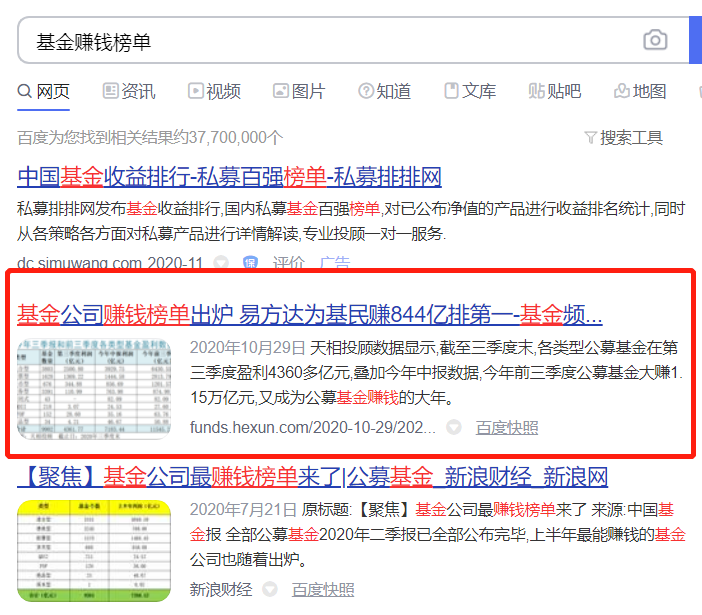This screenshot has height=615, width=702.
Task: Open the 视频 tab
Action: click(x=214, y=92)
